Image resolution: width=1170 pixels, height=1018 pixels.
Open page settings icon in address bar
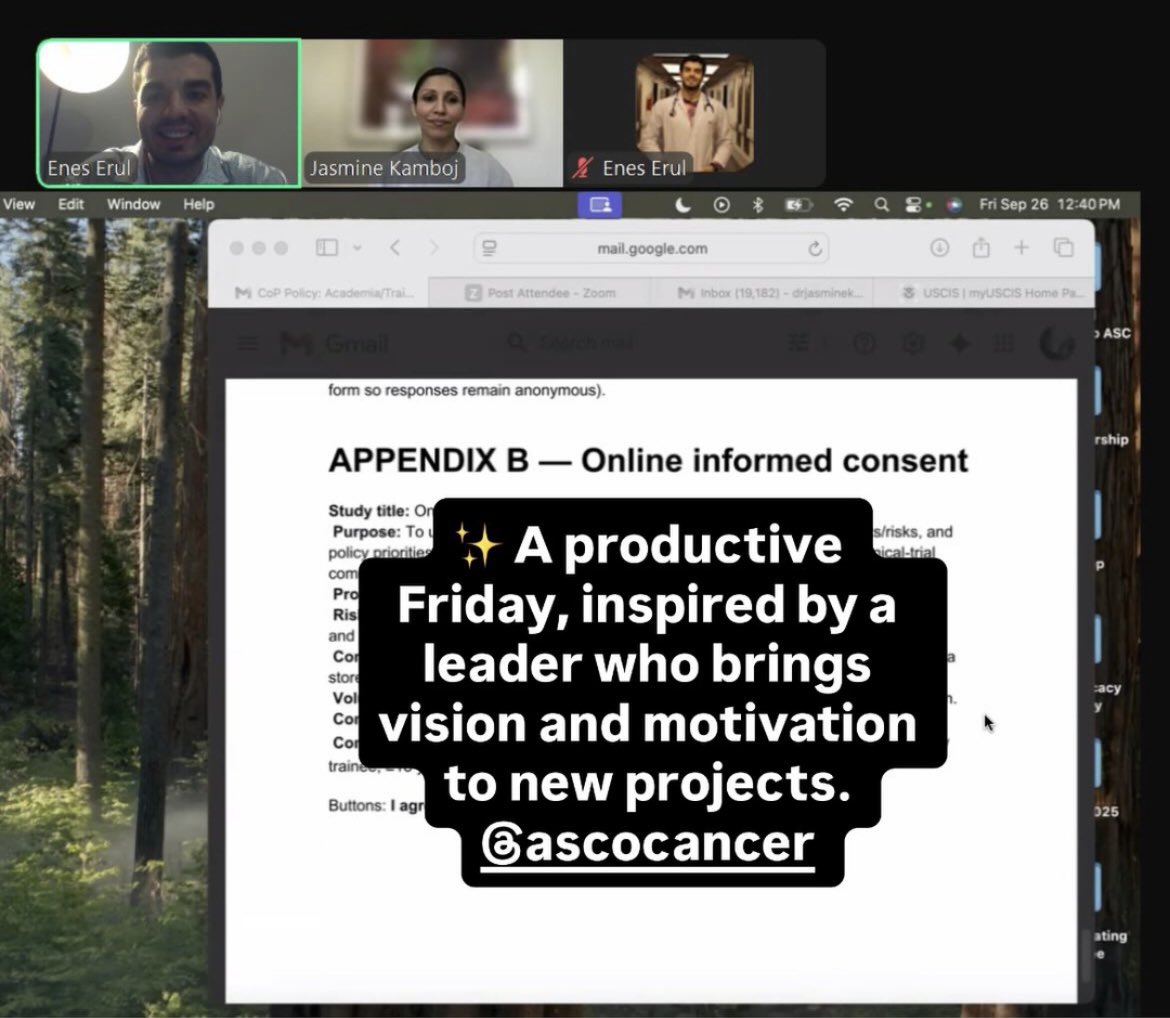click(489, 249)
